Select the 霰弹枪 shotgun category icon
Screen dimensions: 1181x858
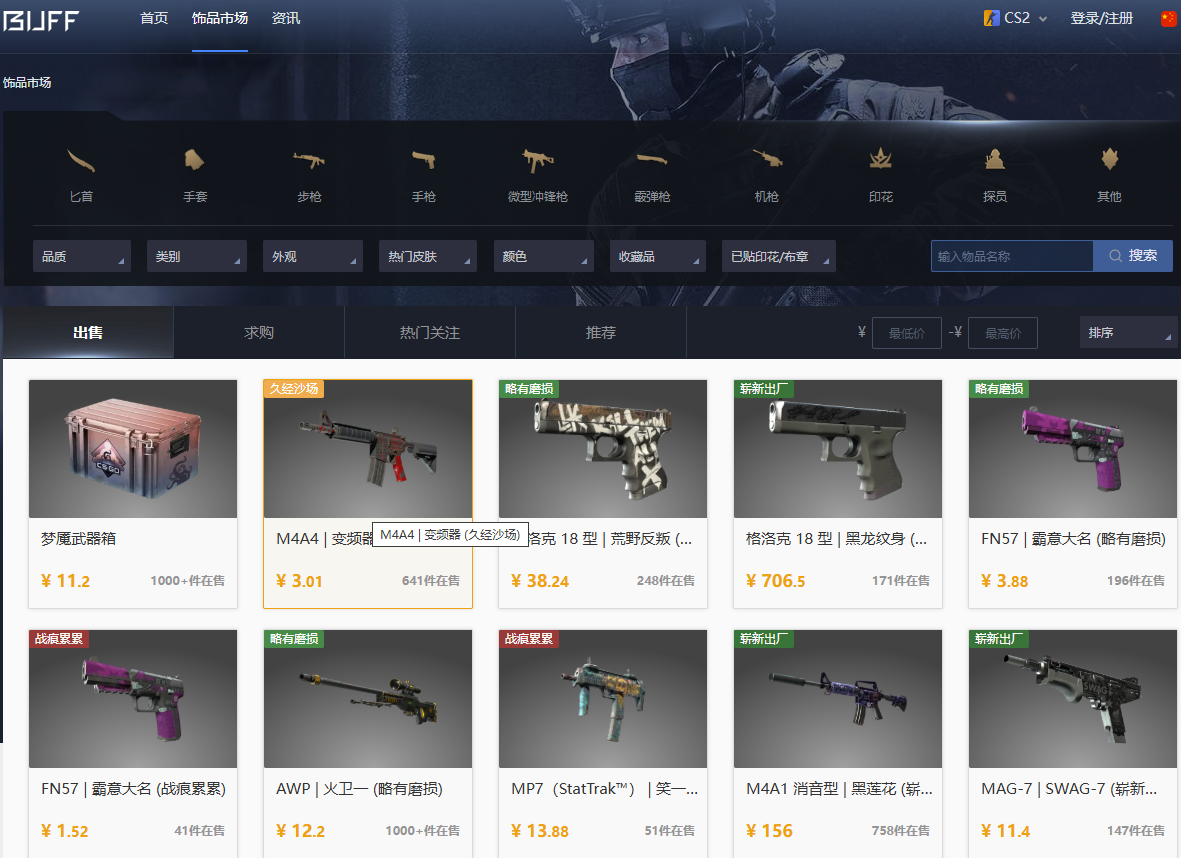(652, 159)
